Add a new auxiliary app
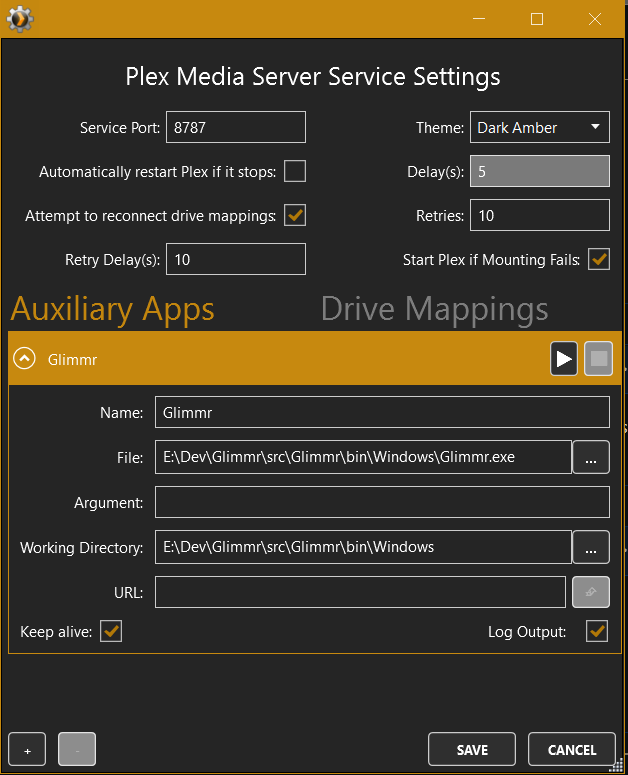Image resolution: width=628 pixels, height=775 pixels. [x=27, y=749]
